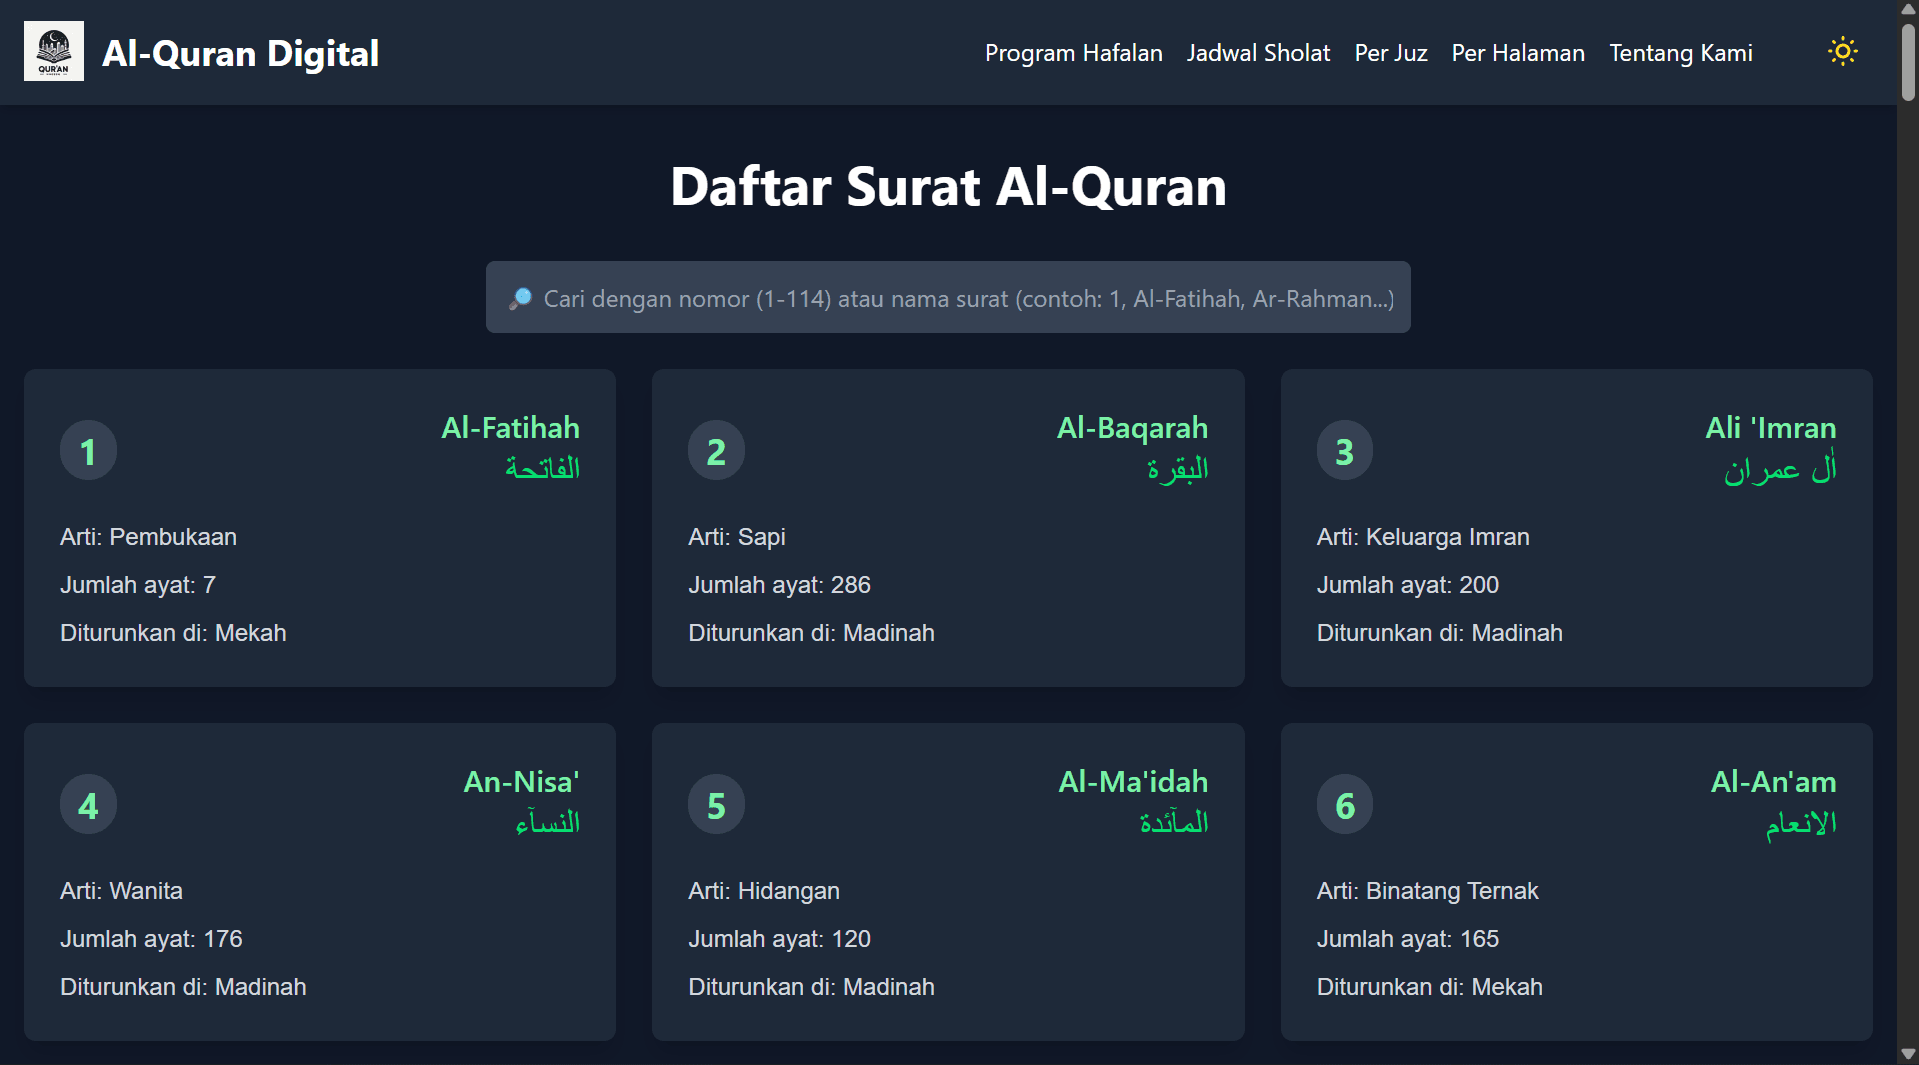The image size is (1919, 1065).
Task: Open the Tentang Kami page
Action: coord(1680,53)
